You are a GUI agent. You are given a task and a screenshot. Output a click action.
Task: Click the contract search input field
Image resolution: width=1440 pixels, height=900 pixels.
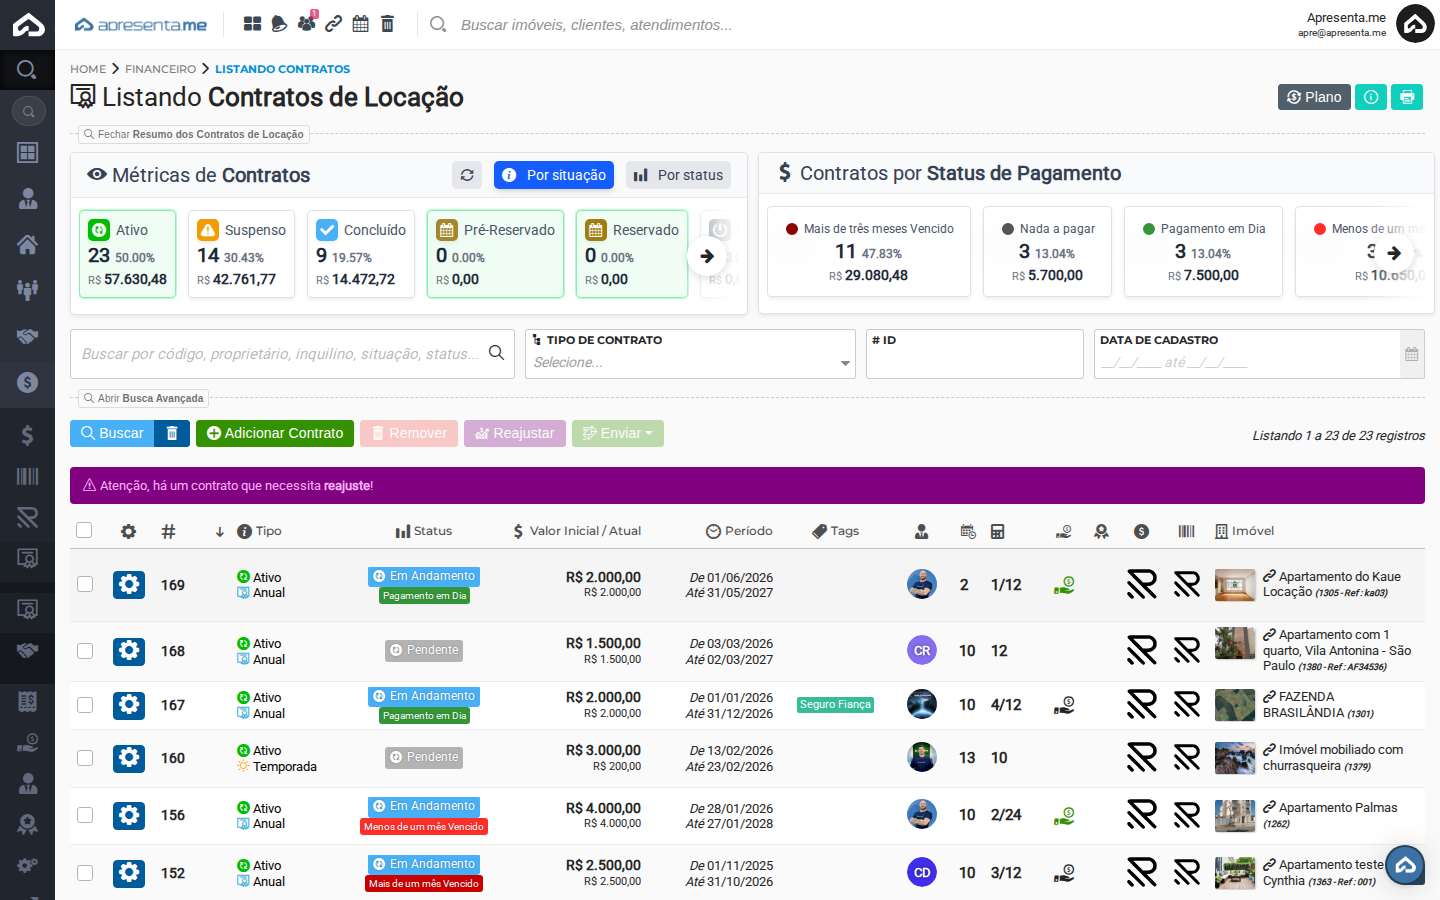click(x=280, y=354)
